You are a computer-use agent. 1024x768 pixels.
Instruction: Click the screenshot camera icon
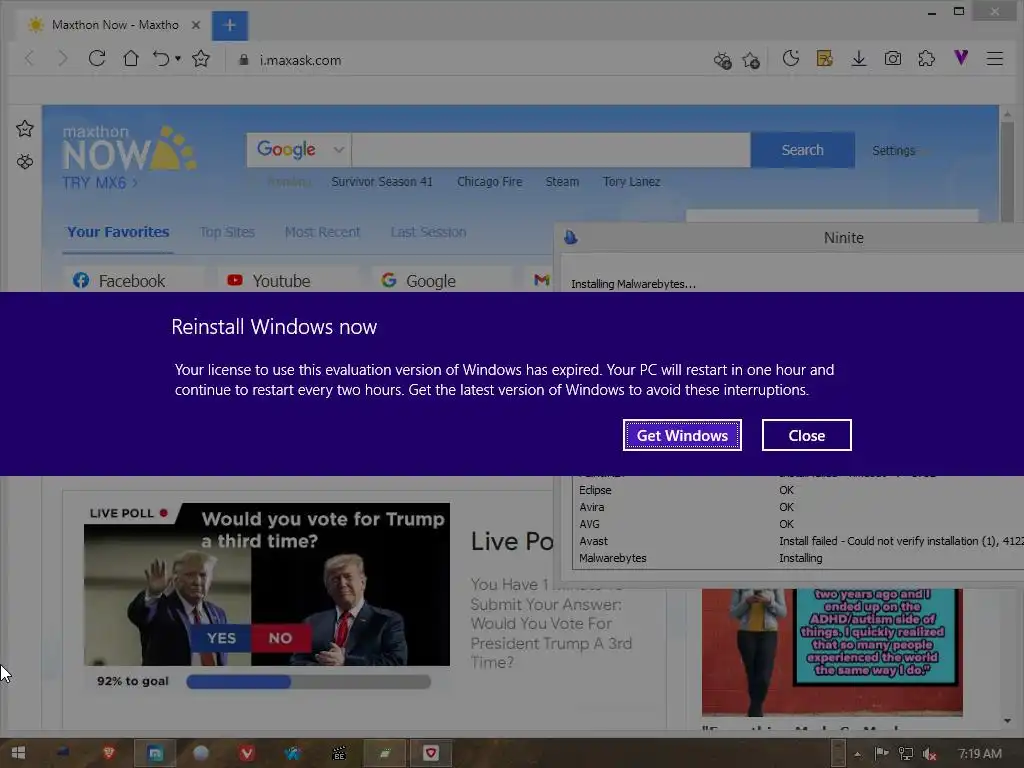tap(893, 59)
